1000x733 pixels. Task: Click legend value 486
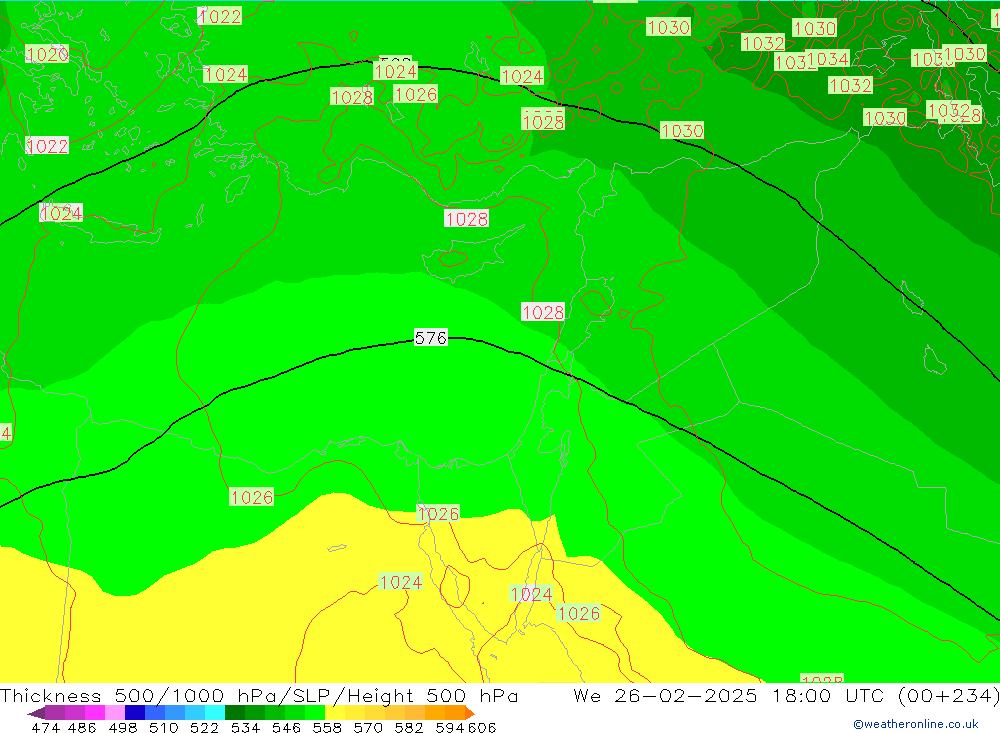[82, 727]
